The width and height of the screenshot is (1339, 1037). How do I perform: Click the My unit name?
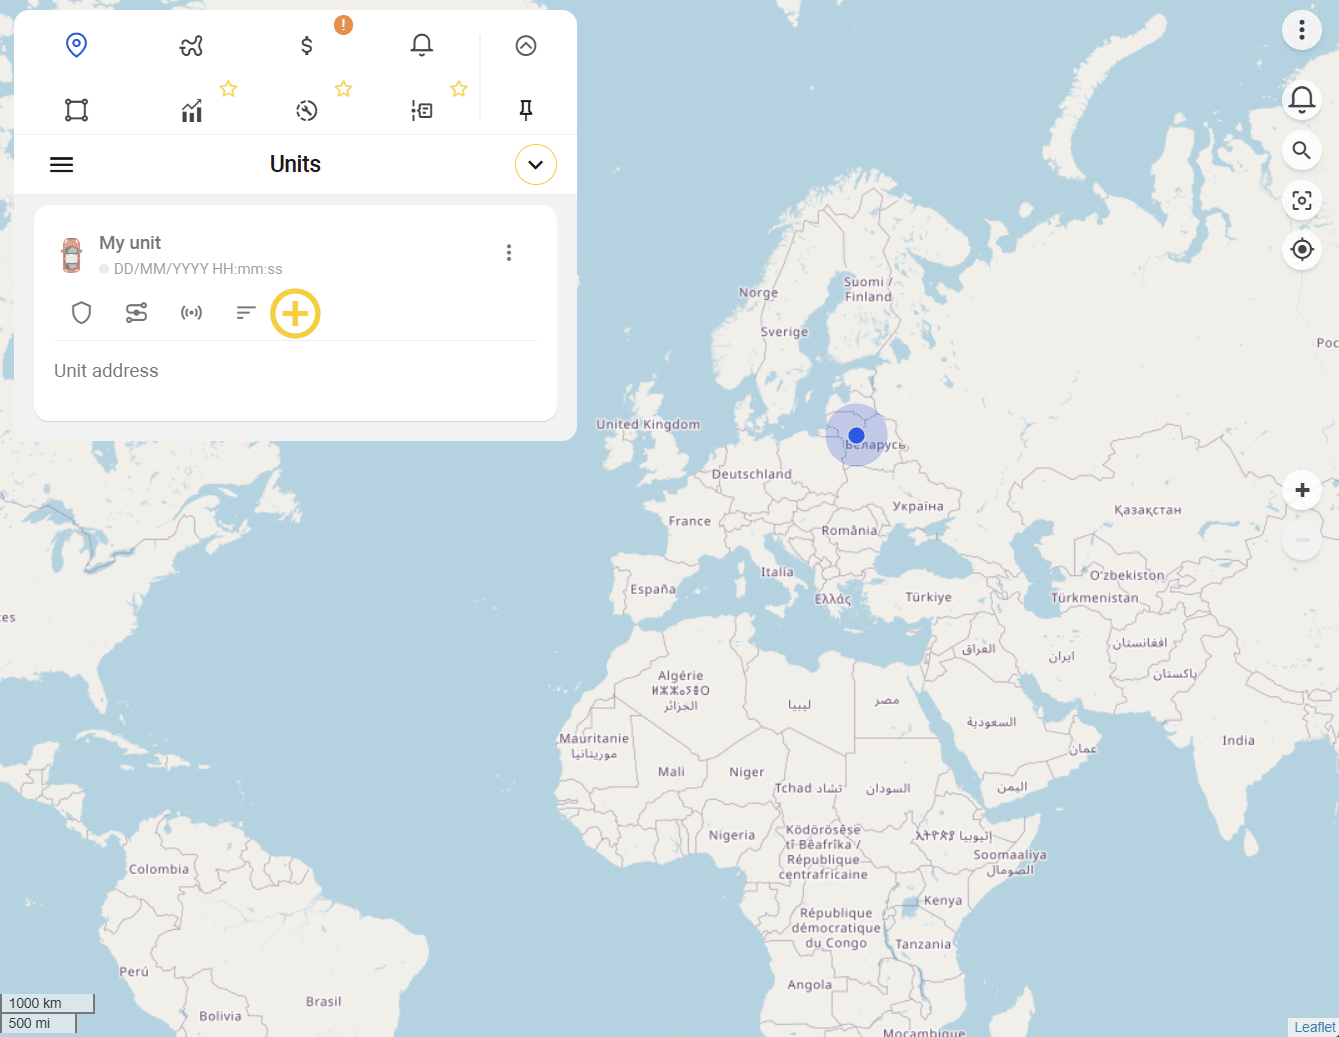pyautogui.click(x=130, y=243)
